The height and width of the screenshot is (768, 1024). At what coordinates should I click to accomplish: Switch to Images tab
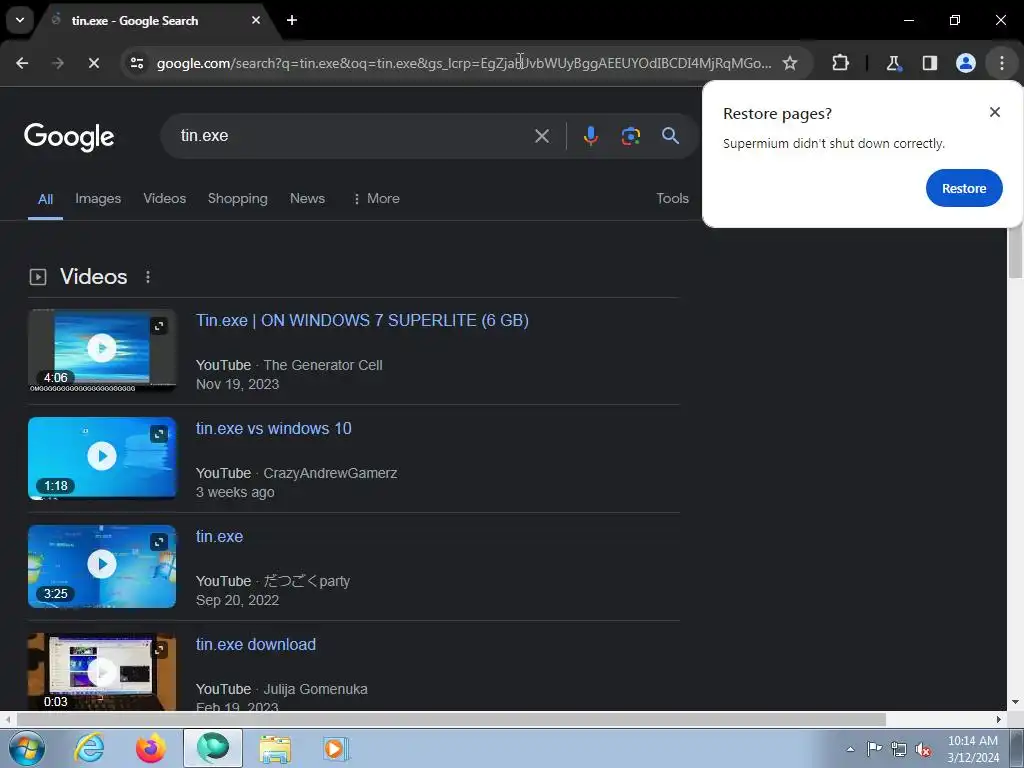pyautogui.click(x=98, y=199)
